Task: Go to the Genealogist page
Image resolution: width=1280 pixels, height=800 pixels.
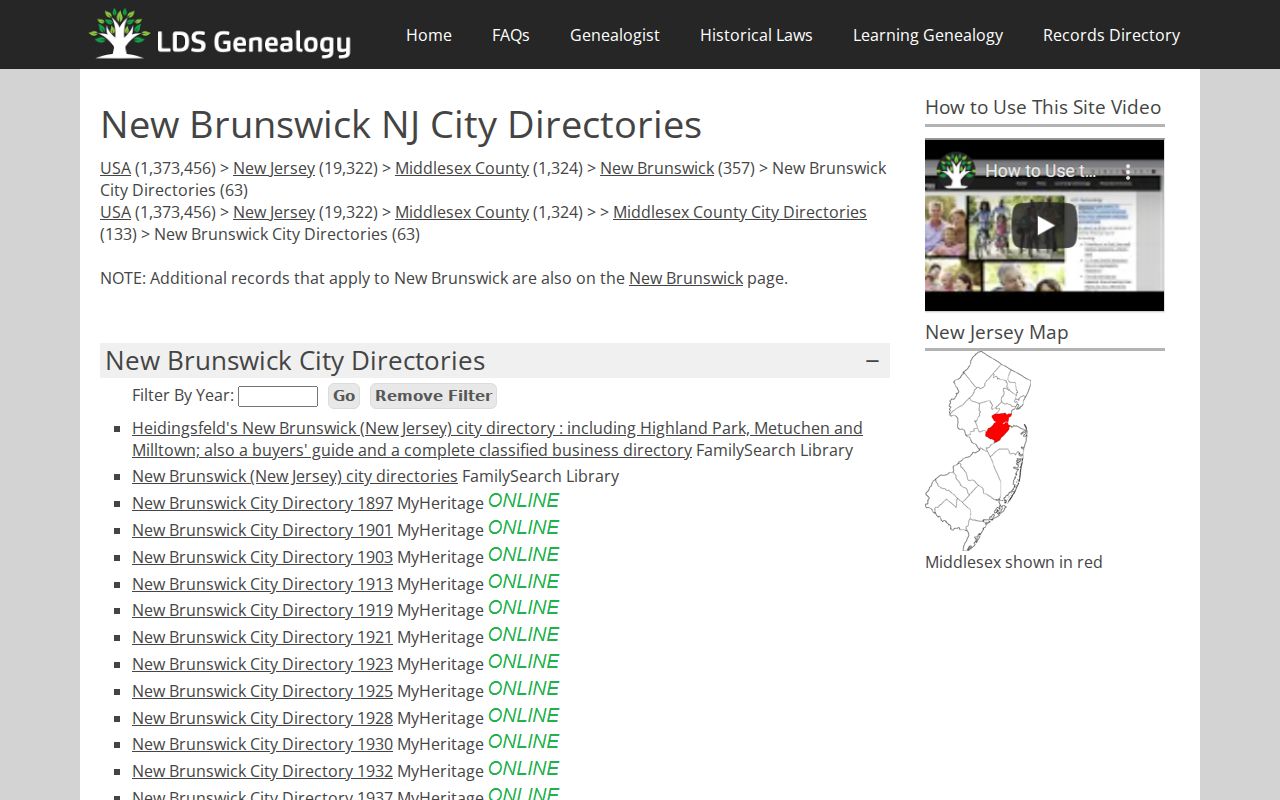Action: click(615, 35)
